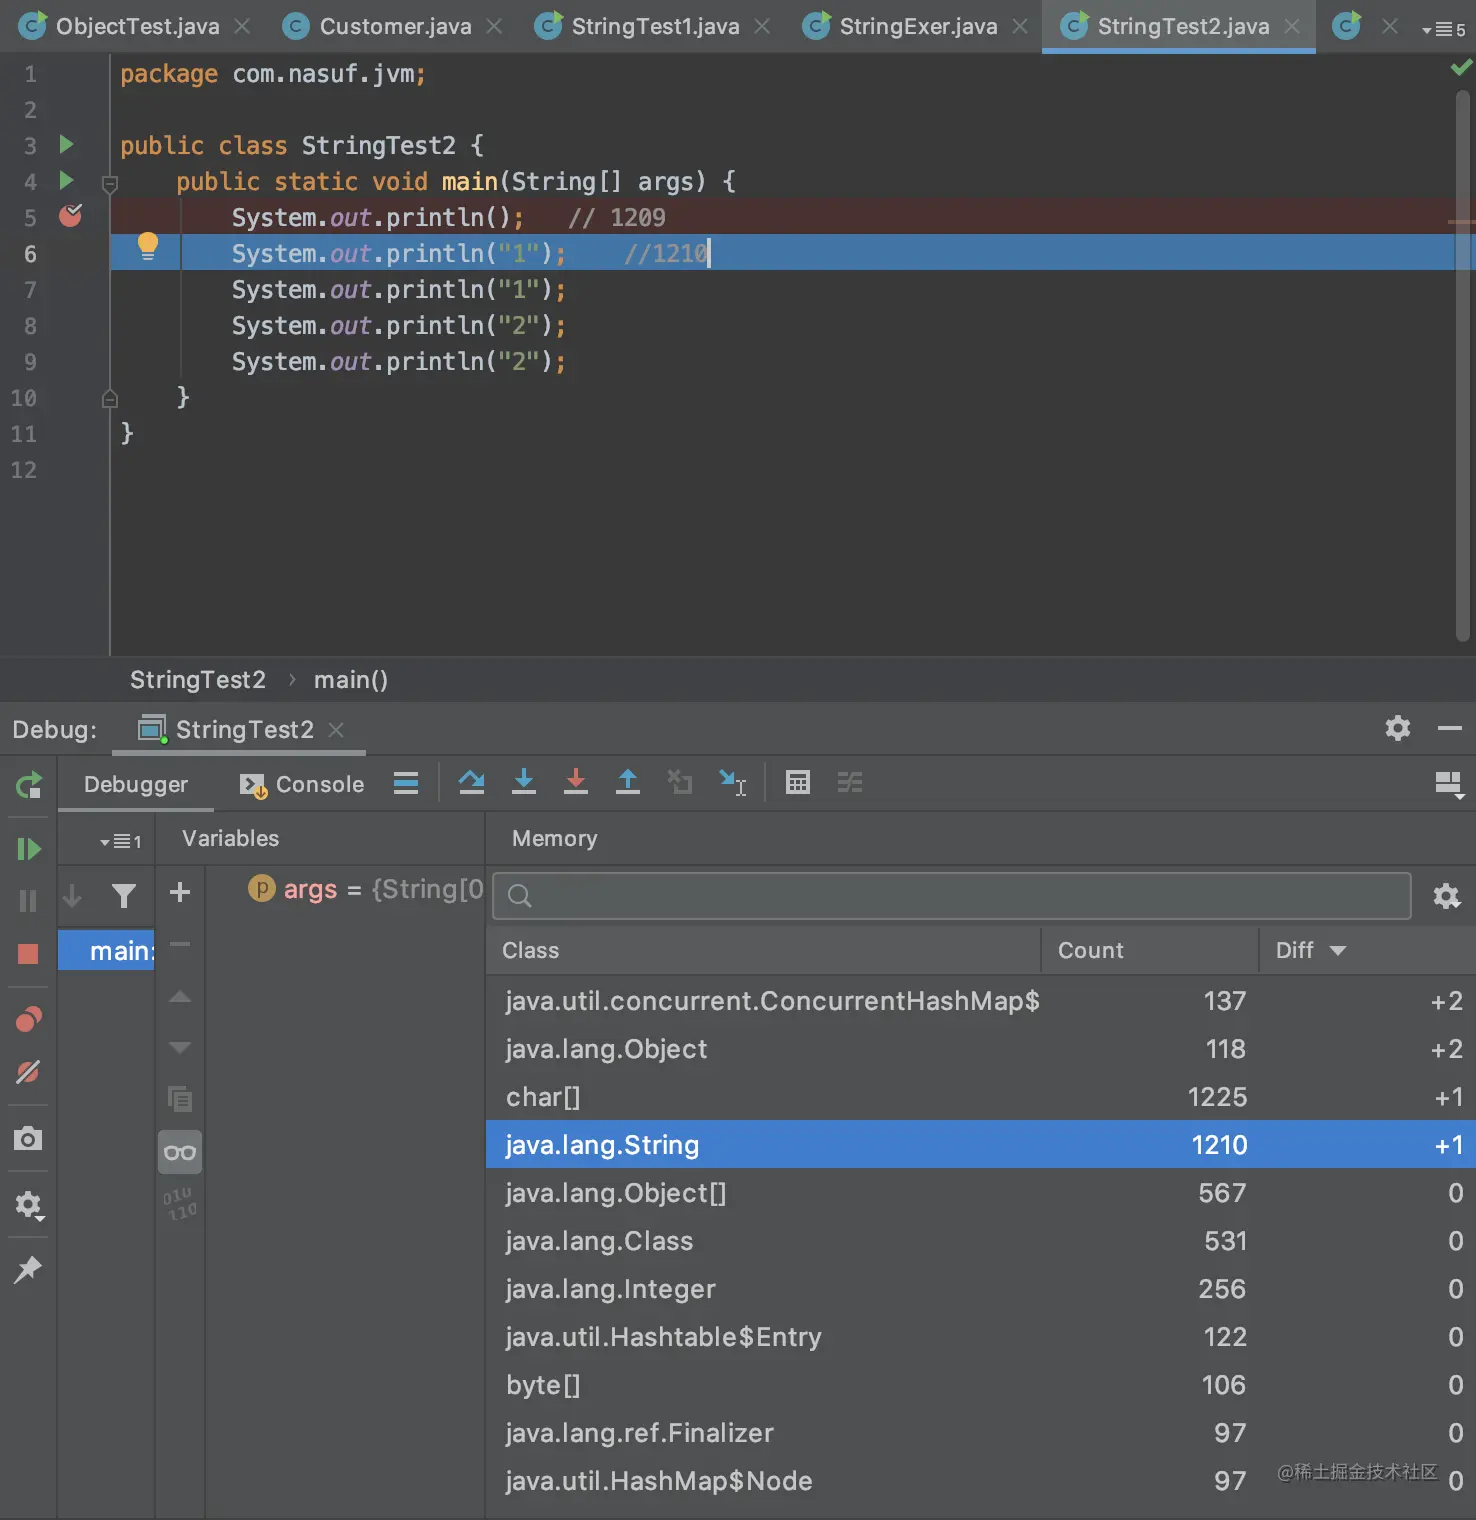Image resolution: width=1476 pixels, height=1520 pixels.
Task: Click the editor vertical scrollbar
Action: point(1463,365)
